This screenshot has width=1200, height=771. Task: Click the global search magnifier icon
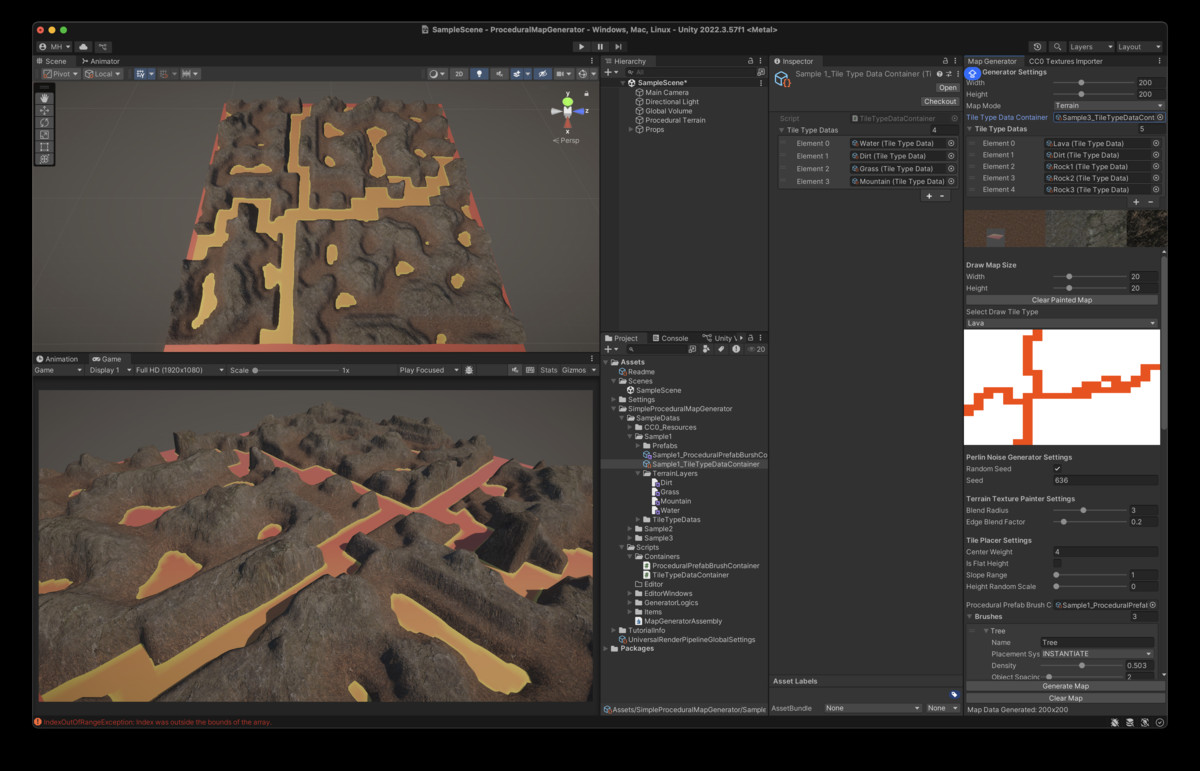point(1055,47)
